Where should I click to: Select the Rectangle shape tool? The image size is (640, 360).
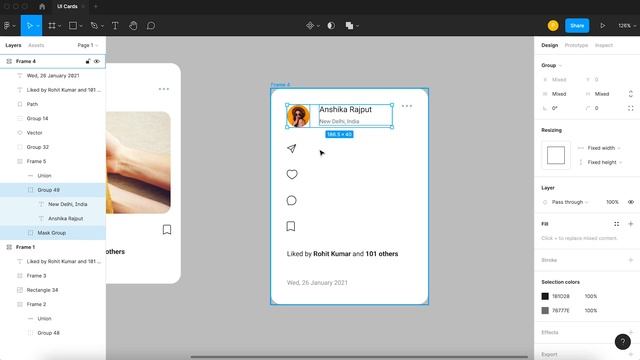tap(73, 25)
